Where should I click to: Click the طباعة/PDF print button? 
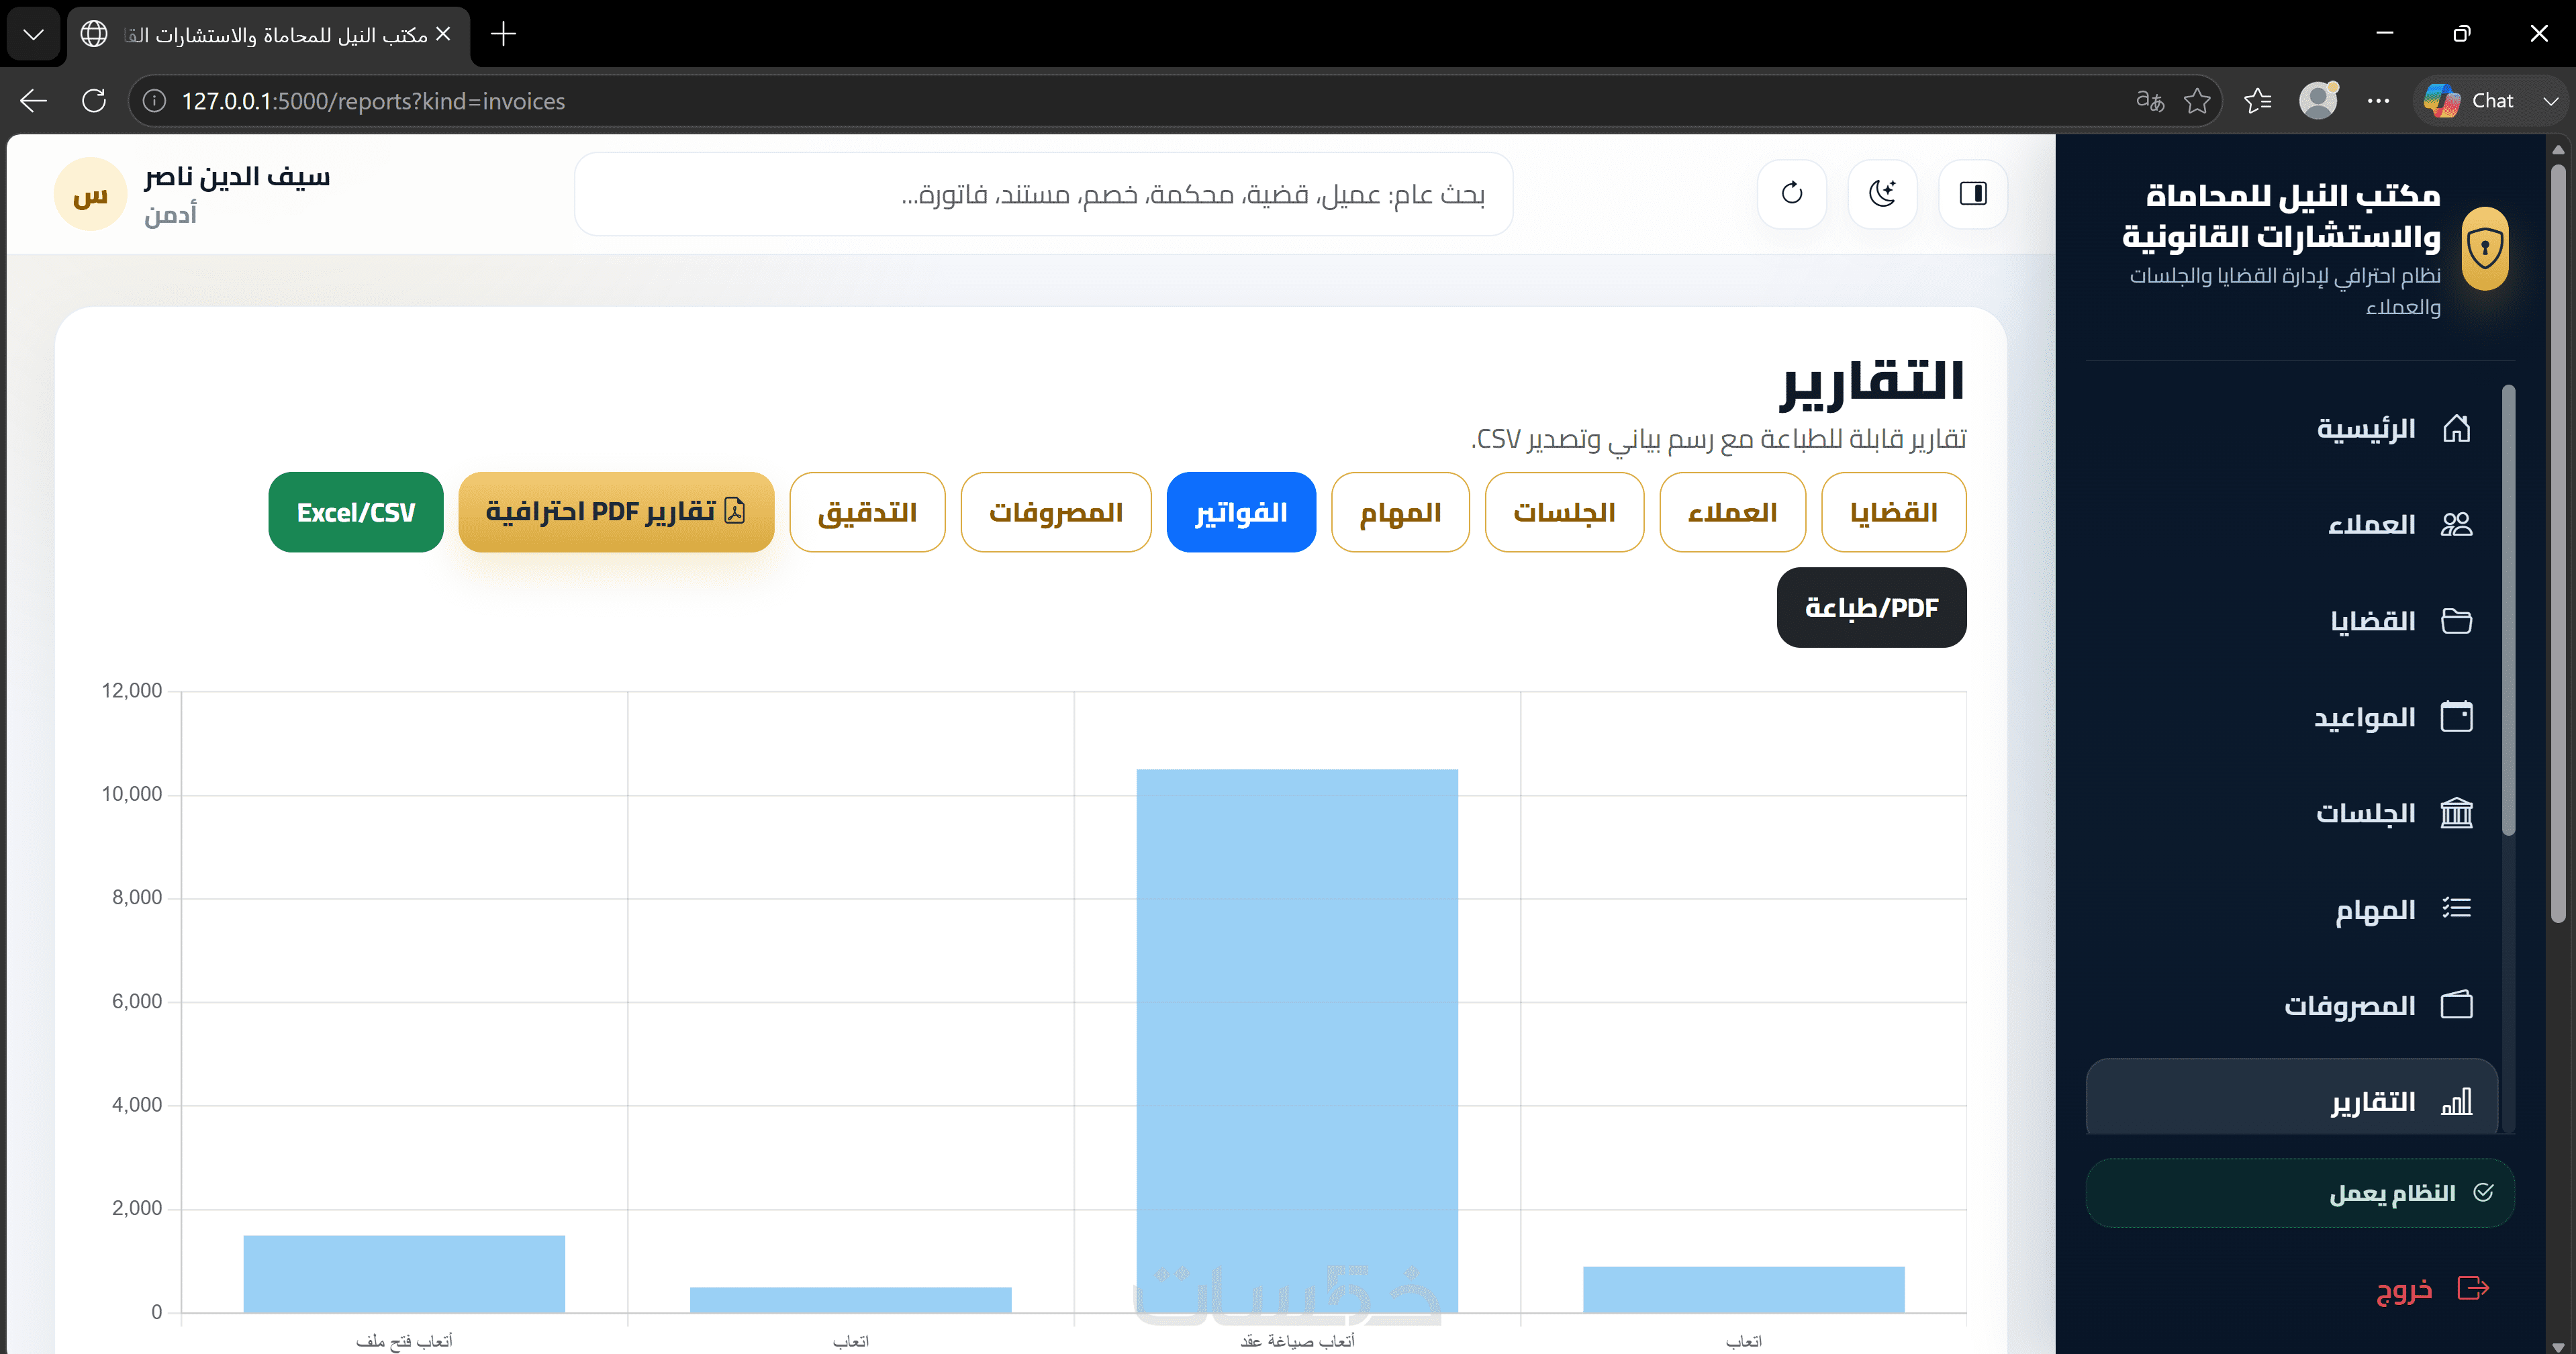[x=1872, y=607]
